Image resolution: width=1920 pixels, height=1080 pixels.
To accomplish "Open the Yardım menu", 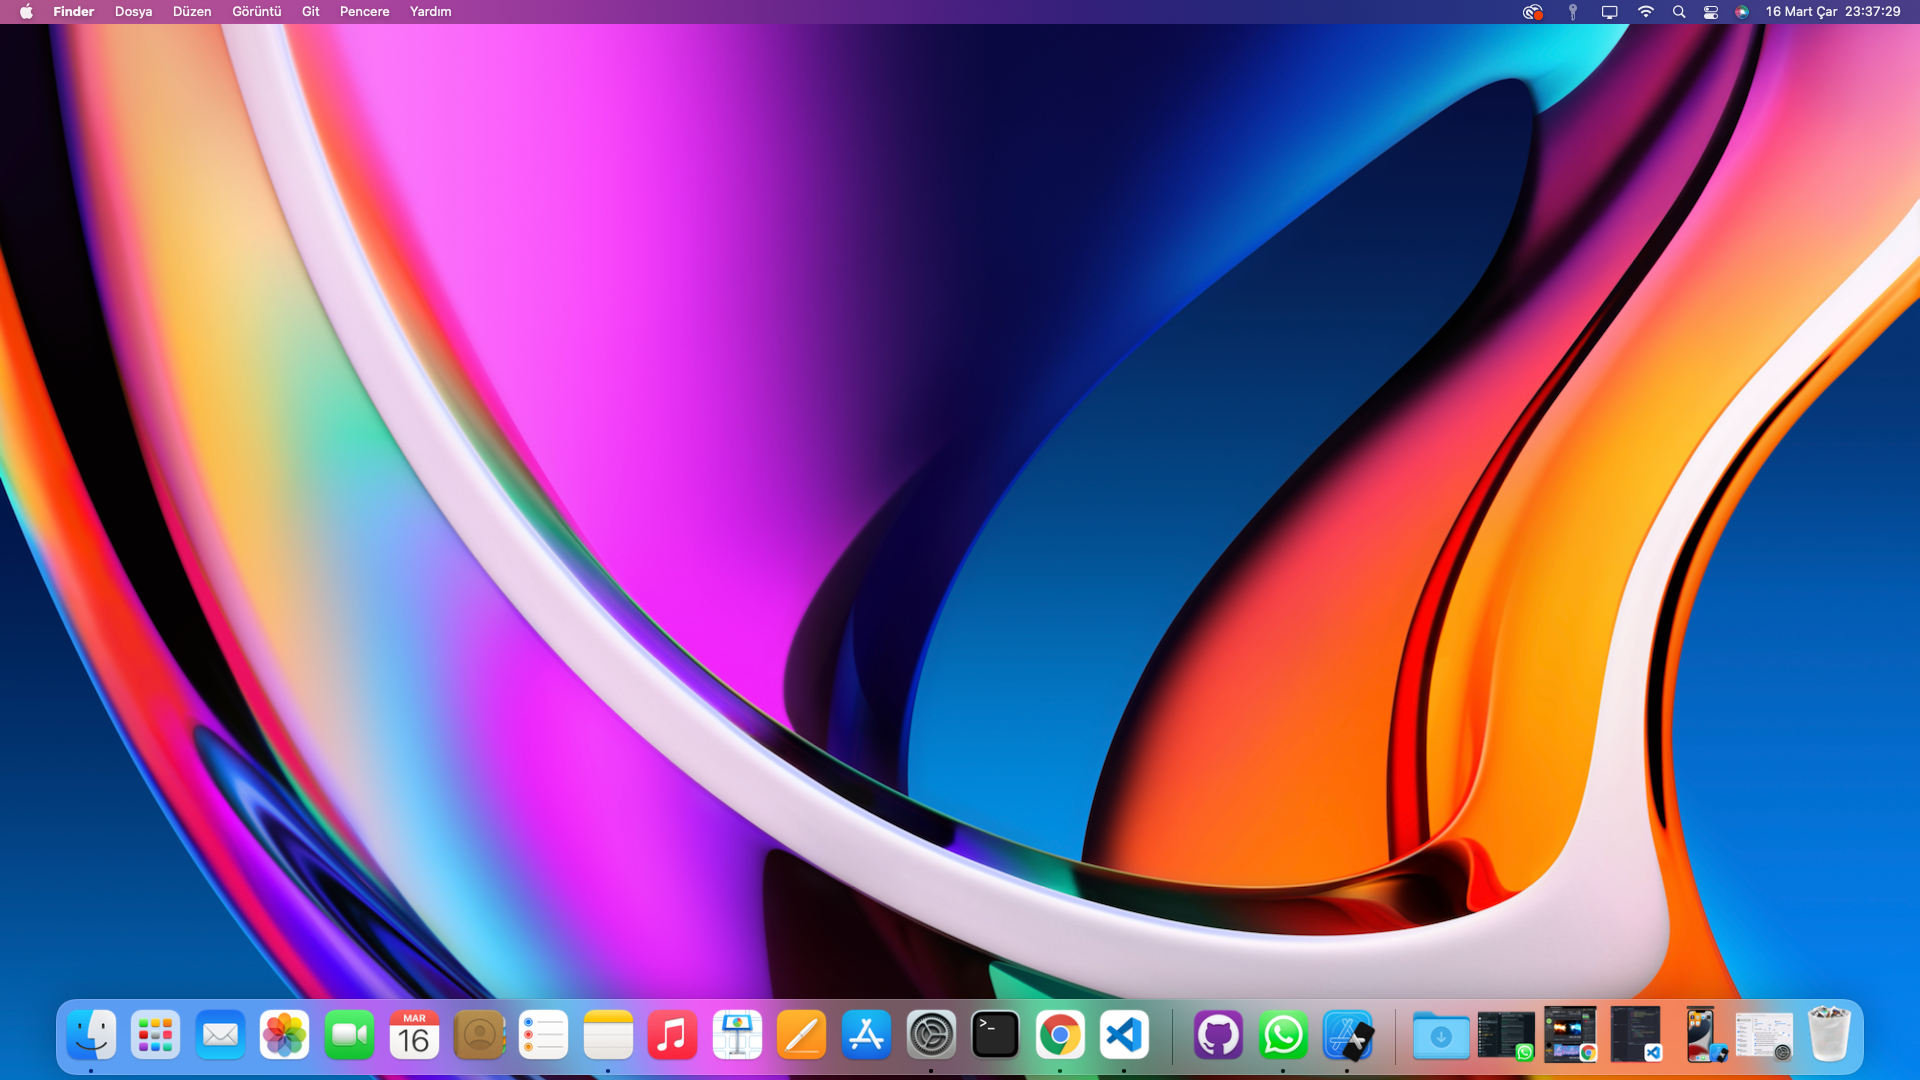I will [x=430, y=12].
